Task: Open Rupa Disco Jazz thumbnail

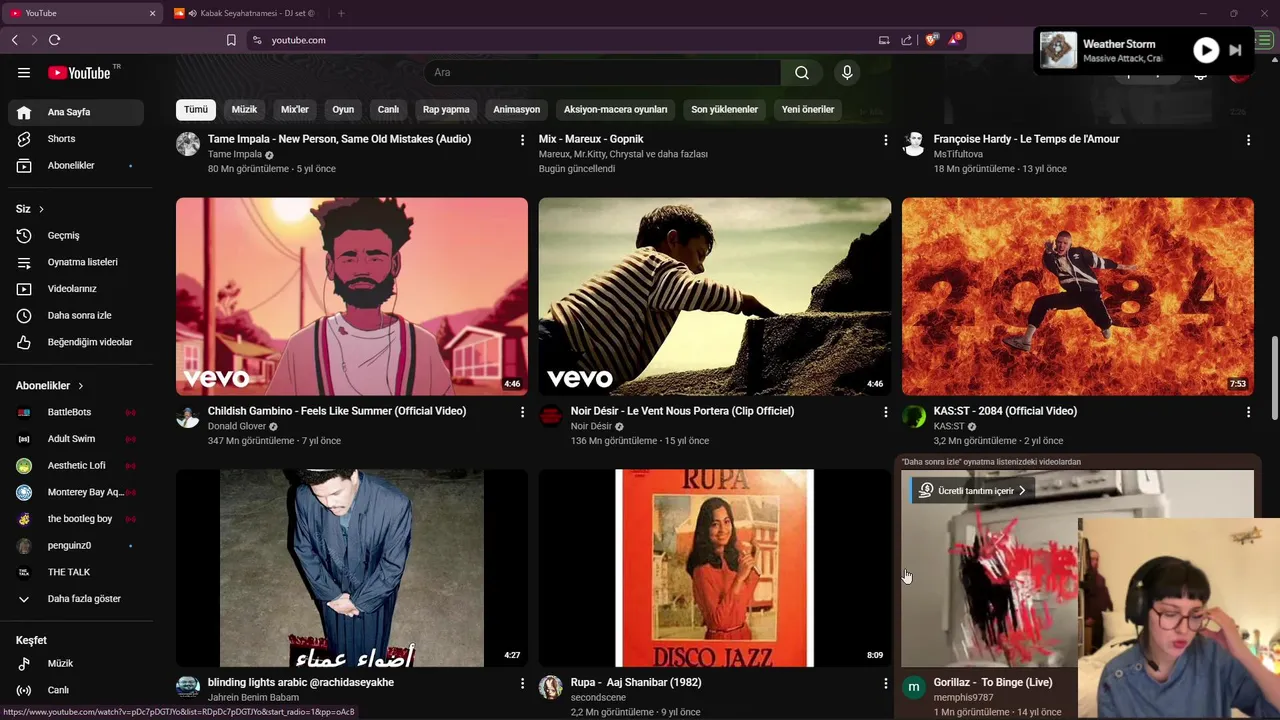Action: click(x=715, y=567)
